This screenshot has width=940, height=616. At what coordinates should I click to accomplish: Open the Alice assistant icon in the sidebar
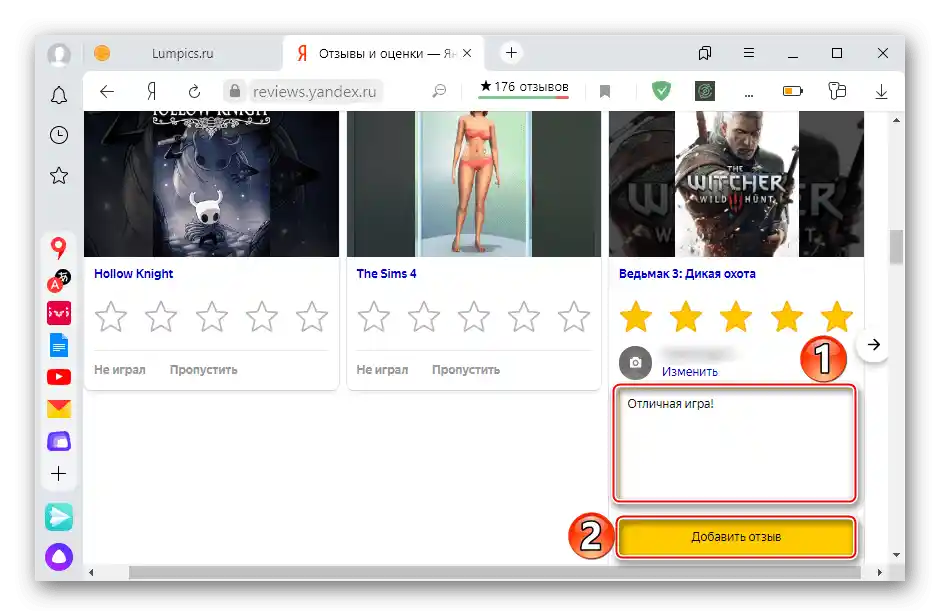(x=58, y=556)
